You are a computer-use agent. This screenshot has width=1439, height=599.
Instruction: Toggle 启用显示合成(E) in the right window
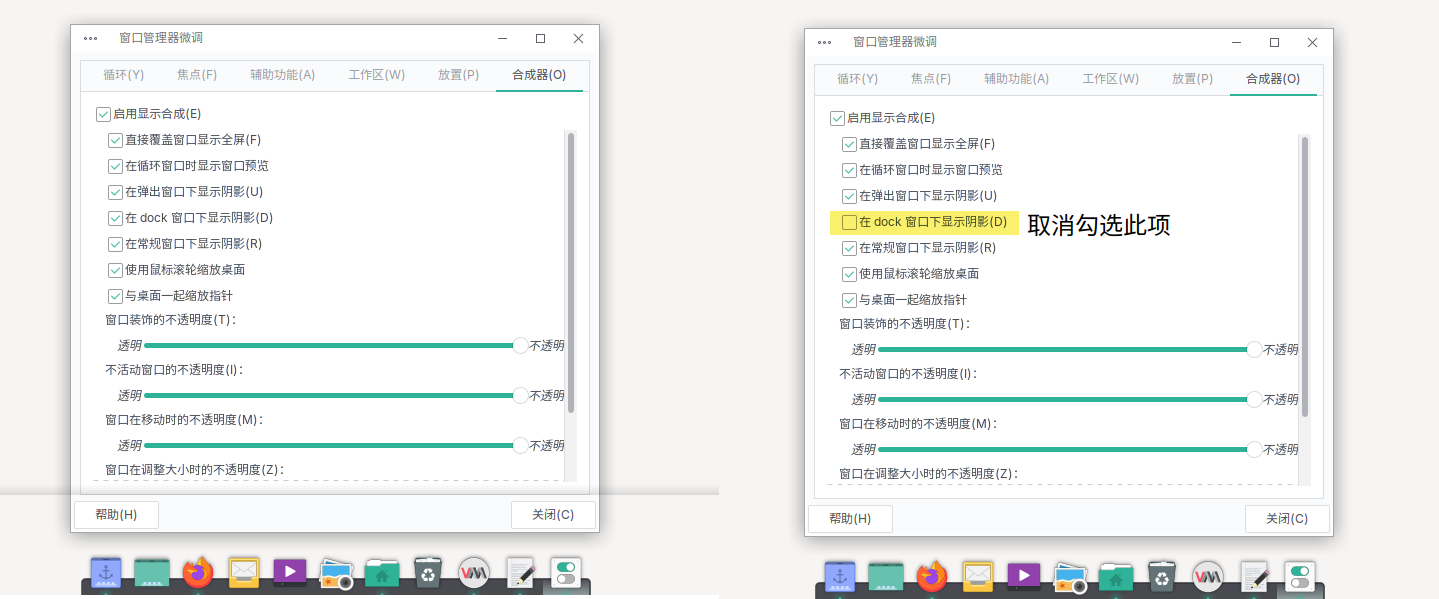(882, 118)
